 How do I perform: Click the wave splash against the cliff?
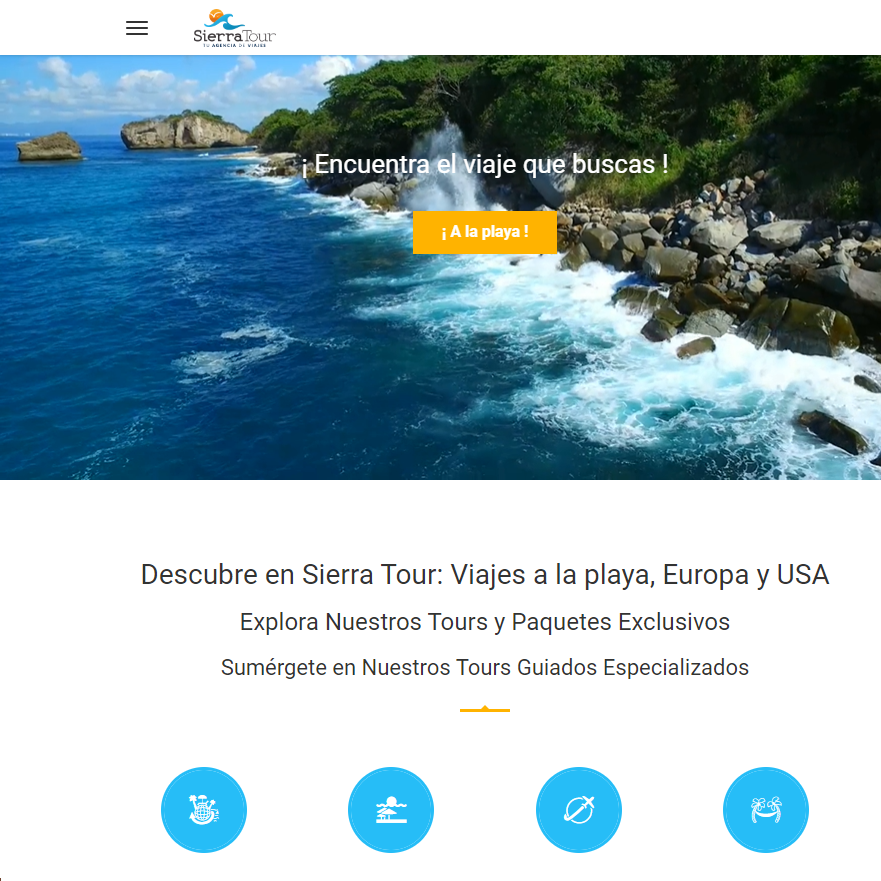(x=446, y=169)
